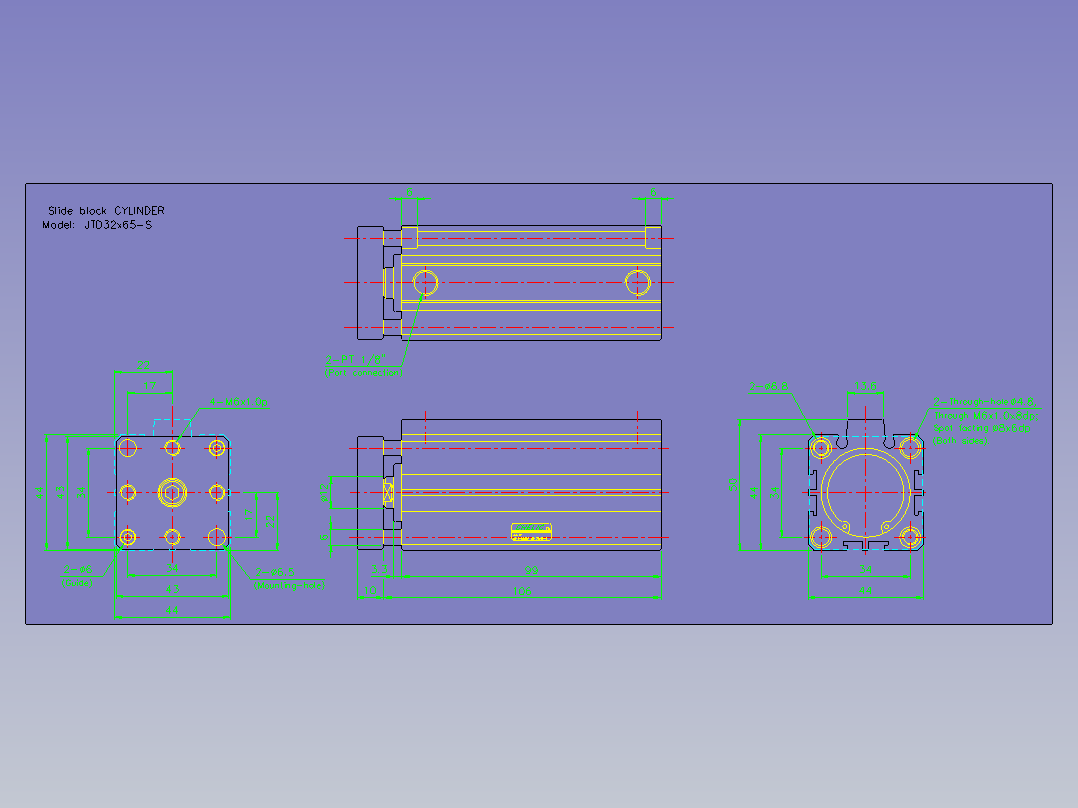Click the '2-ø6.5' hole callout
The width and height of the screenshot is (1078, 808).
pyautogui.click(x=275, y=572)
